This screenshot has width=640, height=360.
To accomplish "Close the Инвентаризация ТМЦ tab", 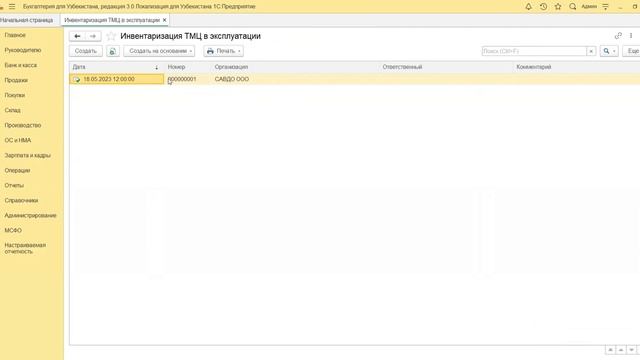I will [164, 20].
